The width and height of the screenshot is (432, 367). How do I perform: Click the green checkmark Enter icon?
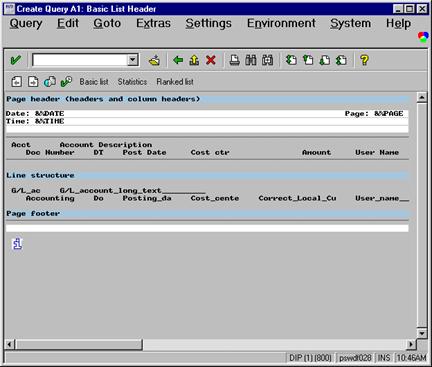15,60
